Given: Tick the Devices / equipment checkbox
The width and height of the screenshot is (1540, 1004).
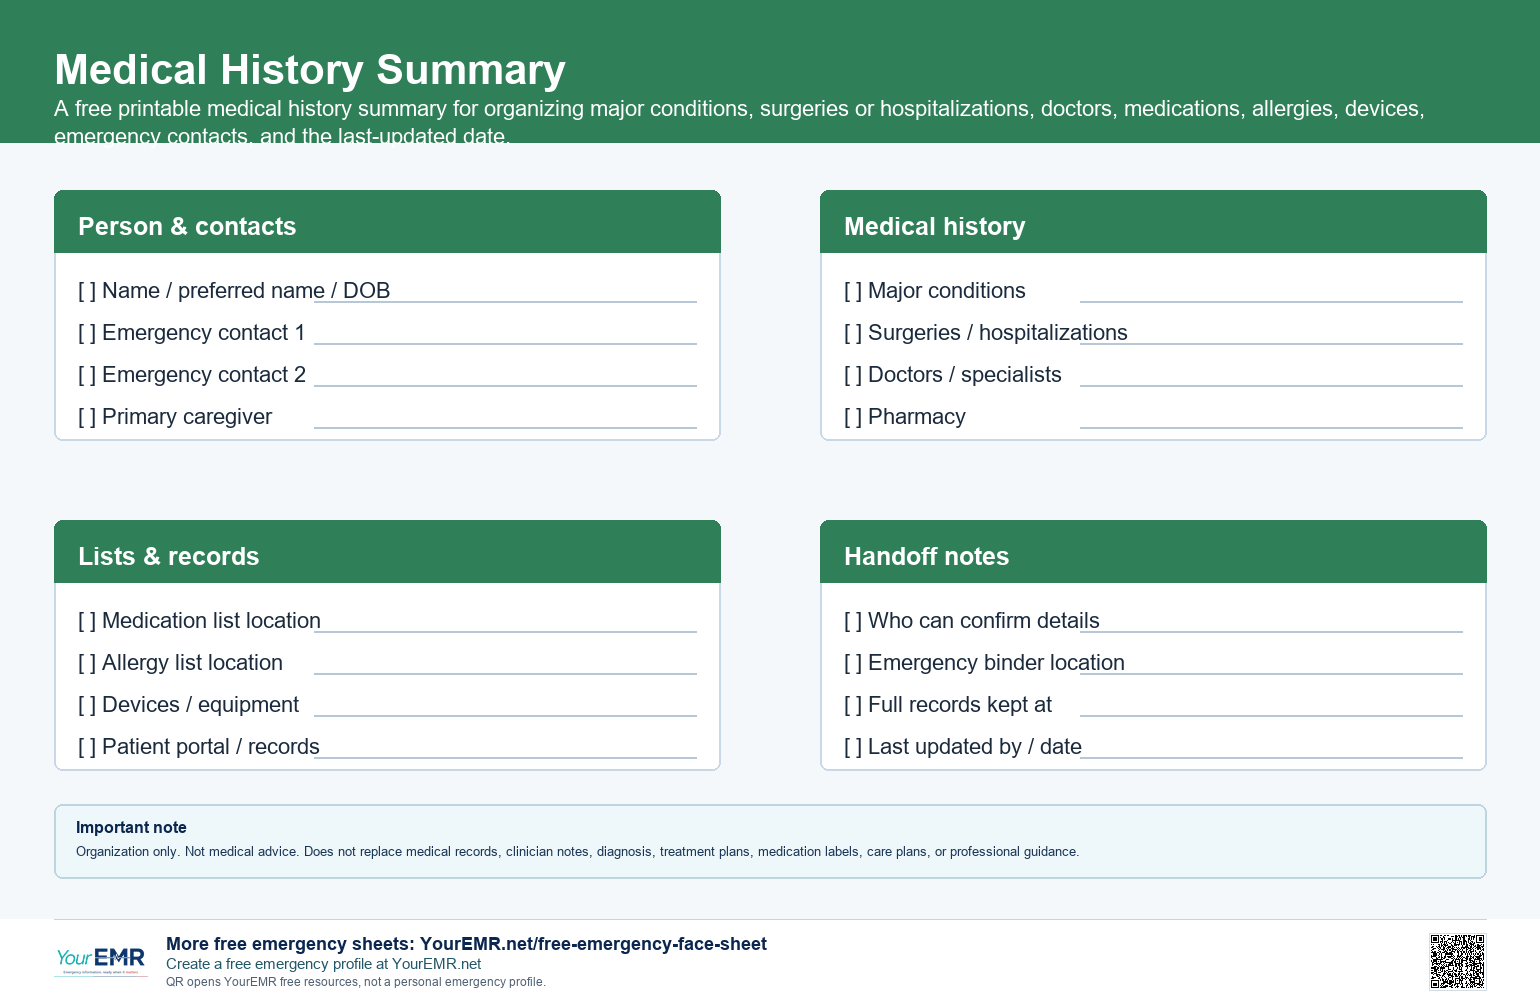Looking at the screenshot, I should pos(87,705).
